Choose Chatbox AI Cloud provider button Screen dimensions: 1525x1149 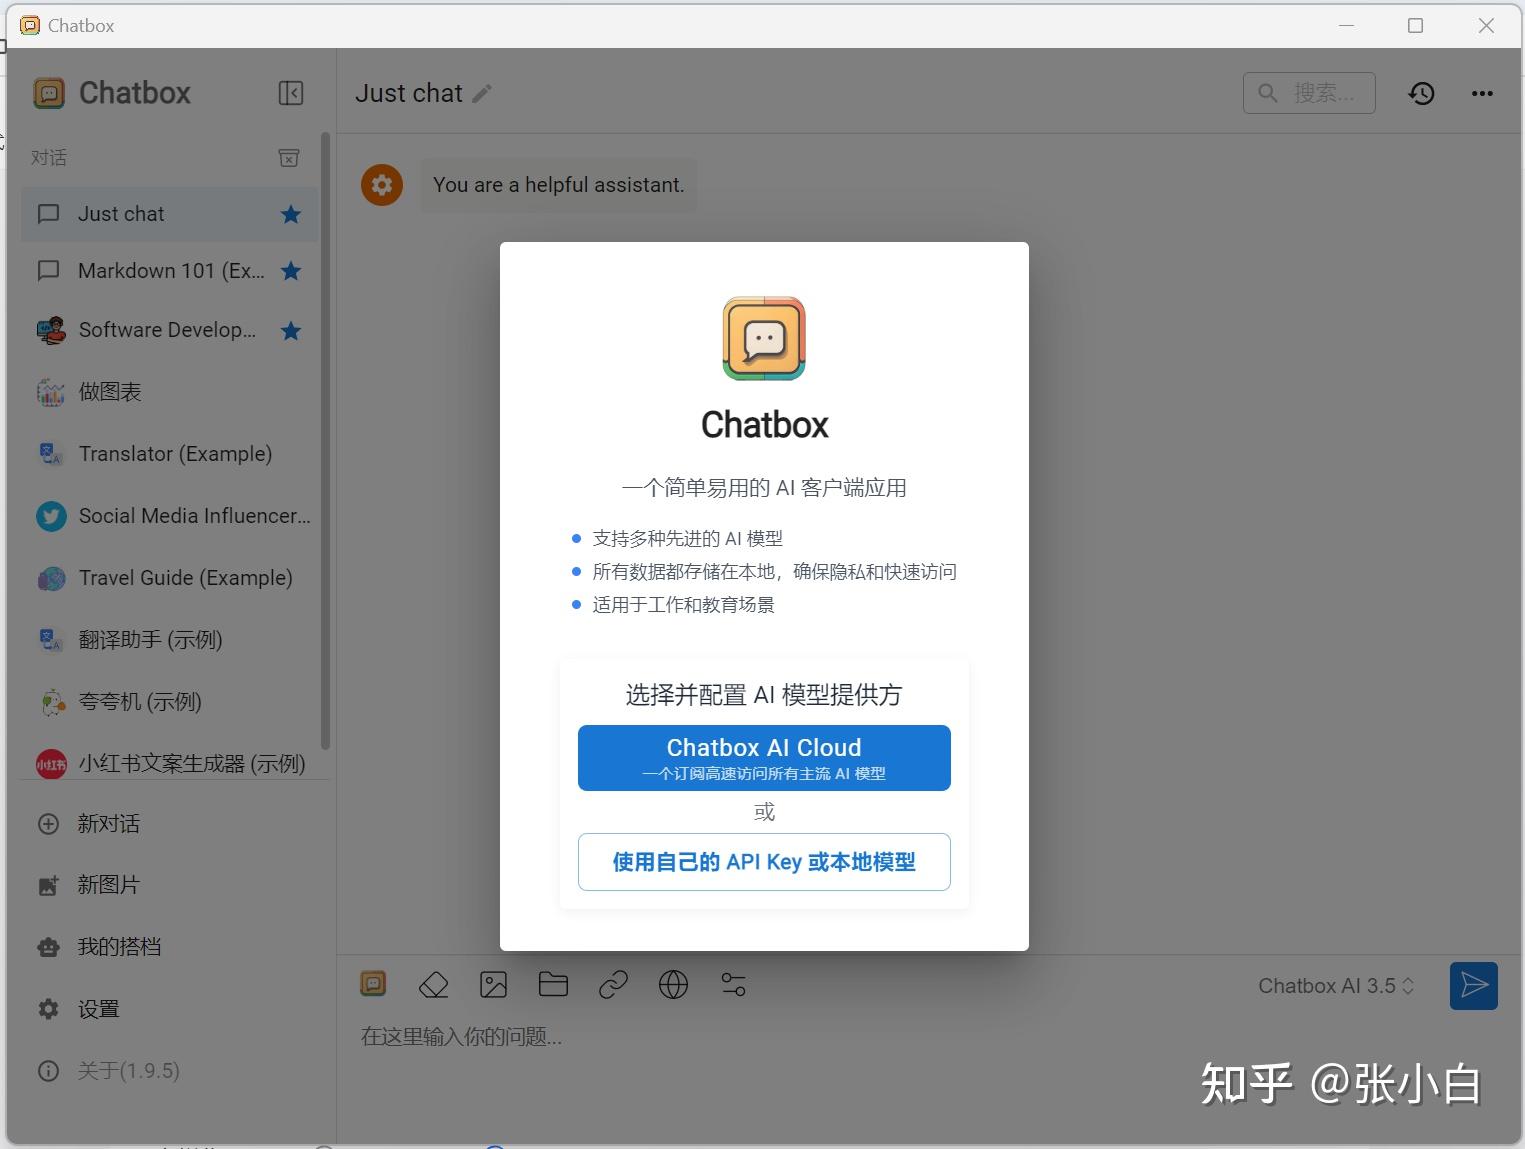click(764, 758)
